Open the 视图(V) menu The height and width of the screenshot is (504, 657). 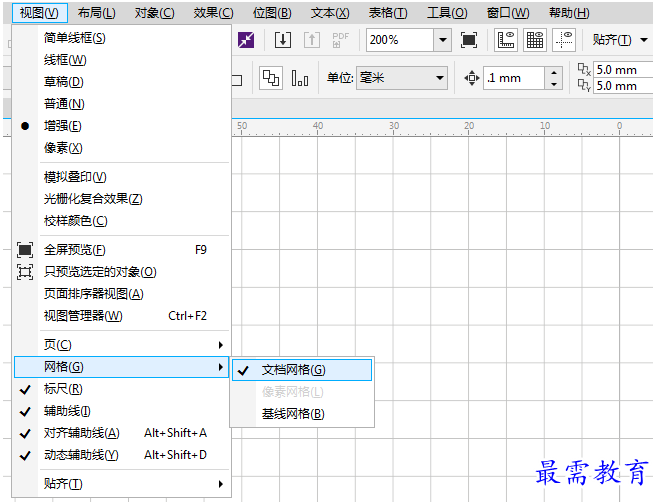pyautogui.click(x=39, y=13)
